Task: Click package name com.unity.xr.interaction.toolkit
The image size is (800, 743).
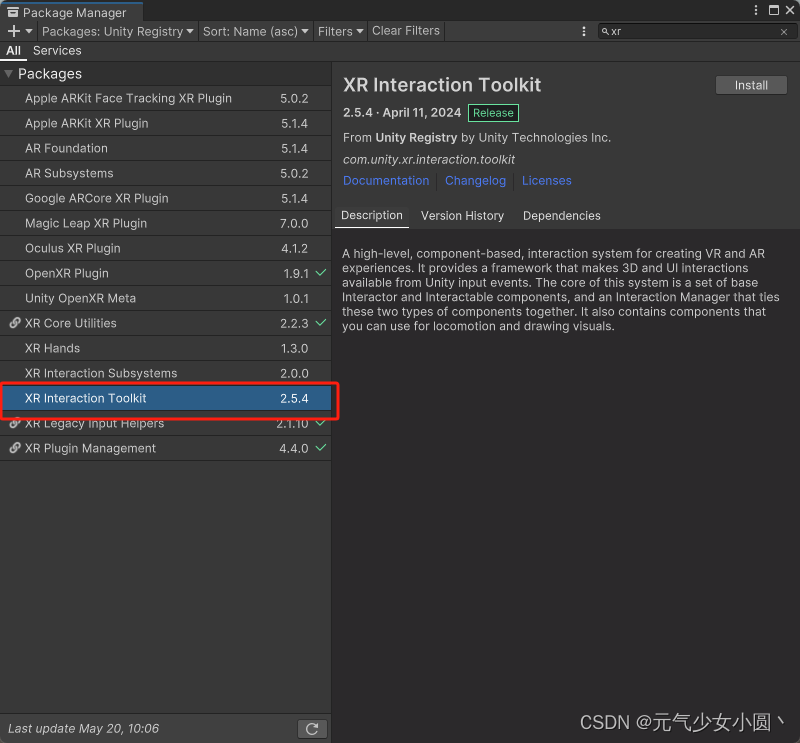Action: (x=429, y=160)
